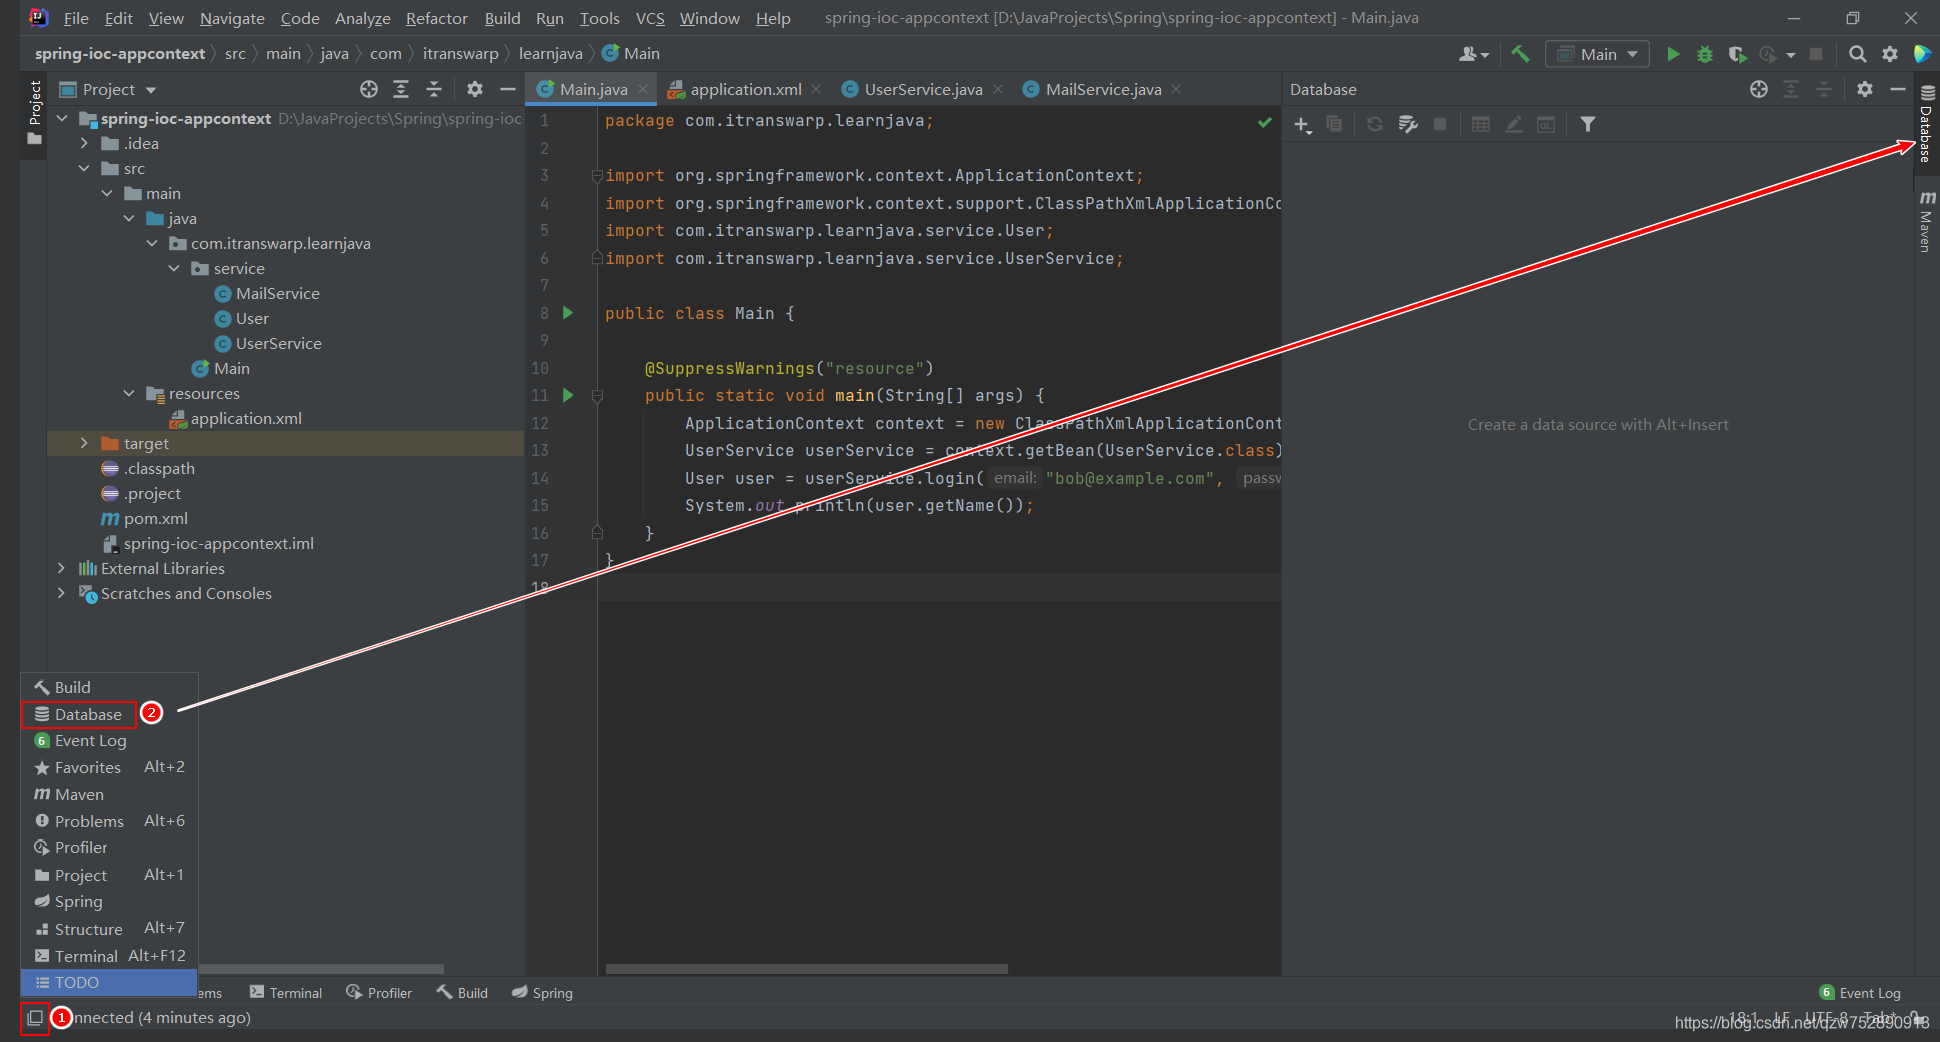Expand the .idea folder

[x=84, y=143]
